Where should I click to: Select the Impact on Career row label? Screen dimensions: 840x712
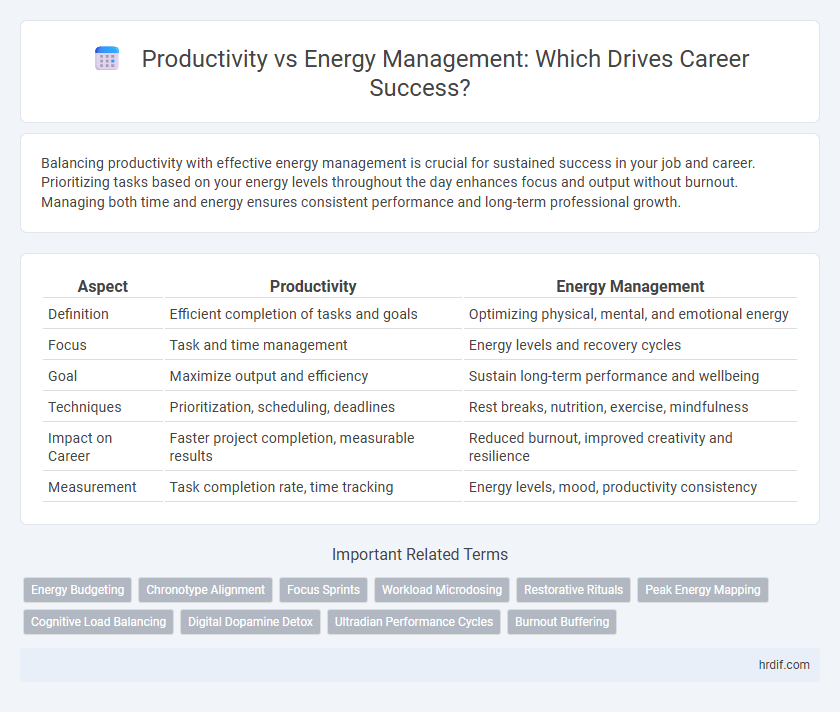[x=80, y=447]
